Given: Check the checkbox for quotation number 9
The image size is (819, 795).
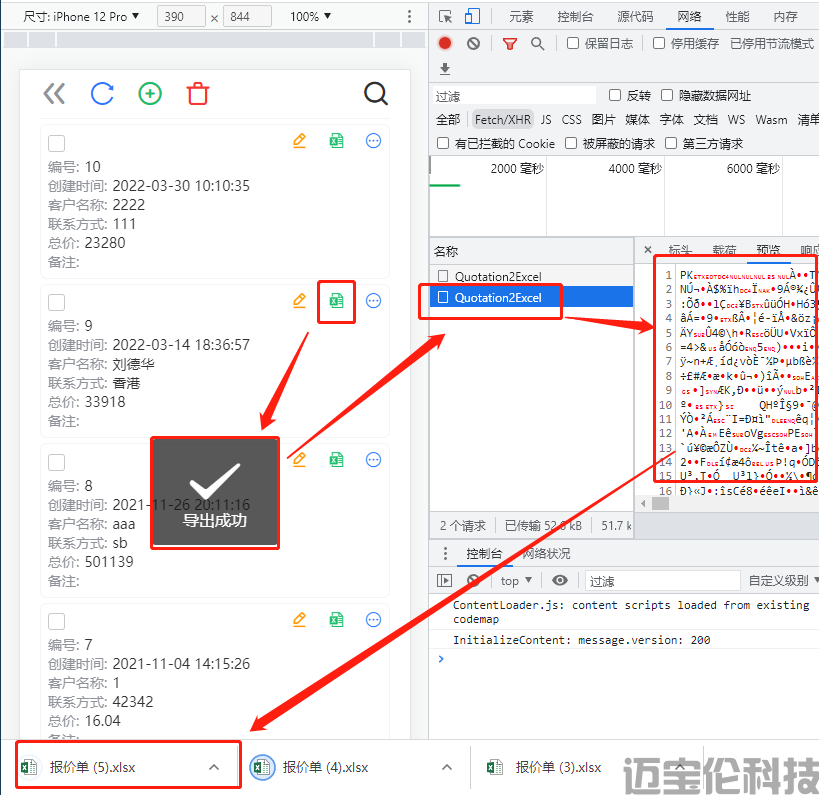Looking at the screenshot, I should point(56,302).
